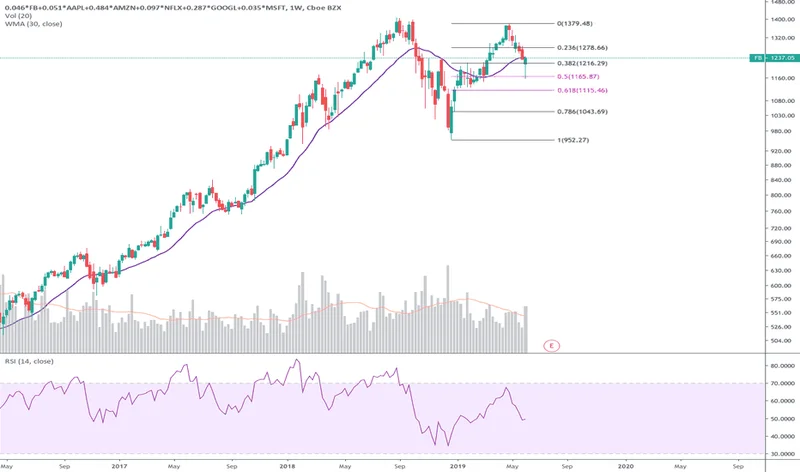Image resolution: width=800 pixels, height=472 pixels.
Task: Click the 30.0000 RSI scale label
Action: (777, 454)
